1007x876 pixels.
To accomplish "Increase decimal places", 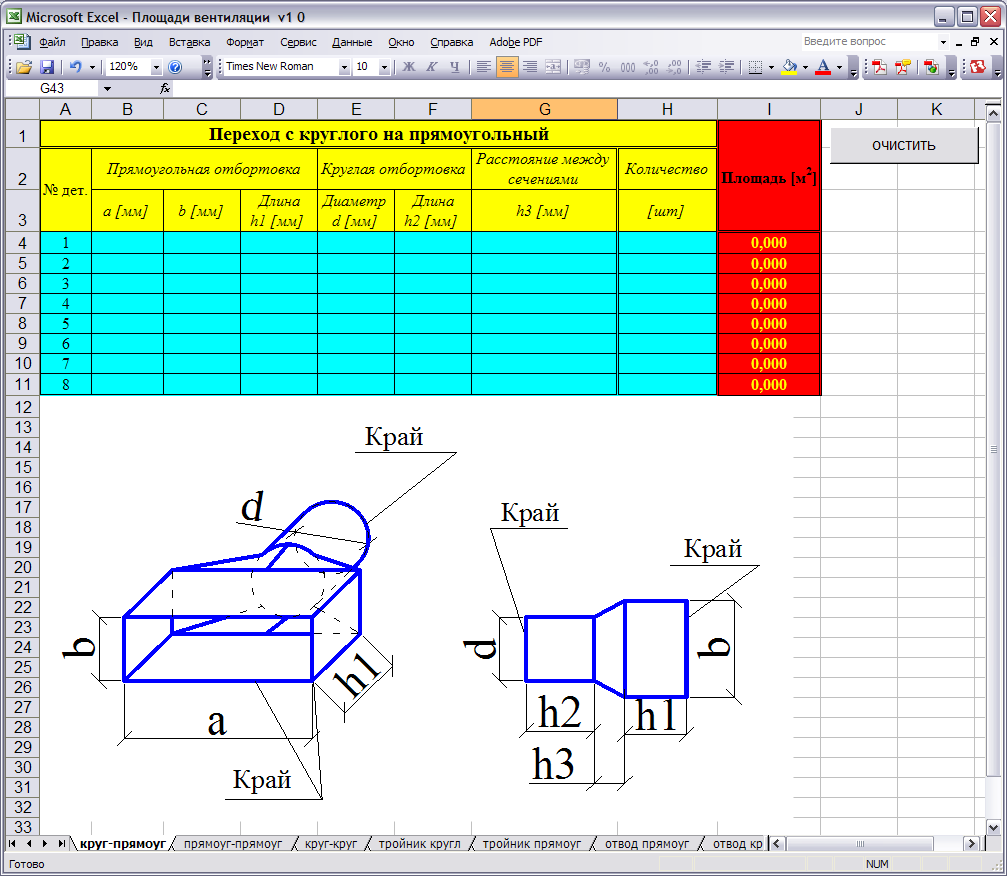I will tap(651, 67).
